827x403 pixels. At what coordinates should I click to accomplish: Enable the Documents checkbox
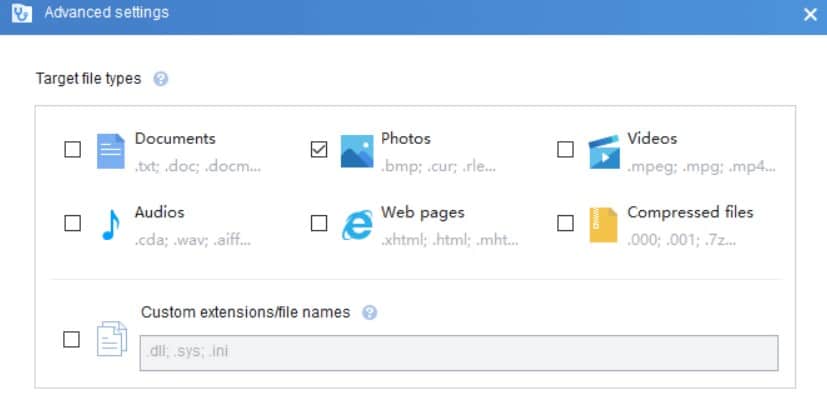click(x=72, y=150)
